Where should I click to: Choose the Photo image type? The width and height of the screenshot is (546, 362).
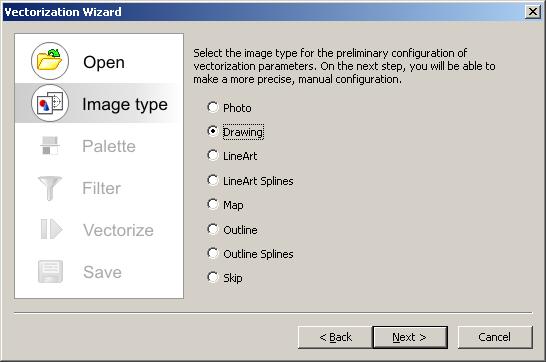pyautogui.click(x=229, y=108)
